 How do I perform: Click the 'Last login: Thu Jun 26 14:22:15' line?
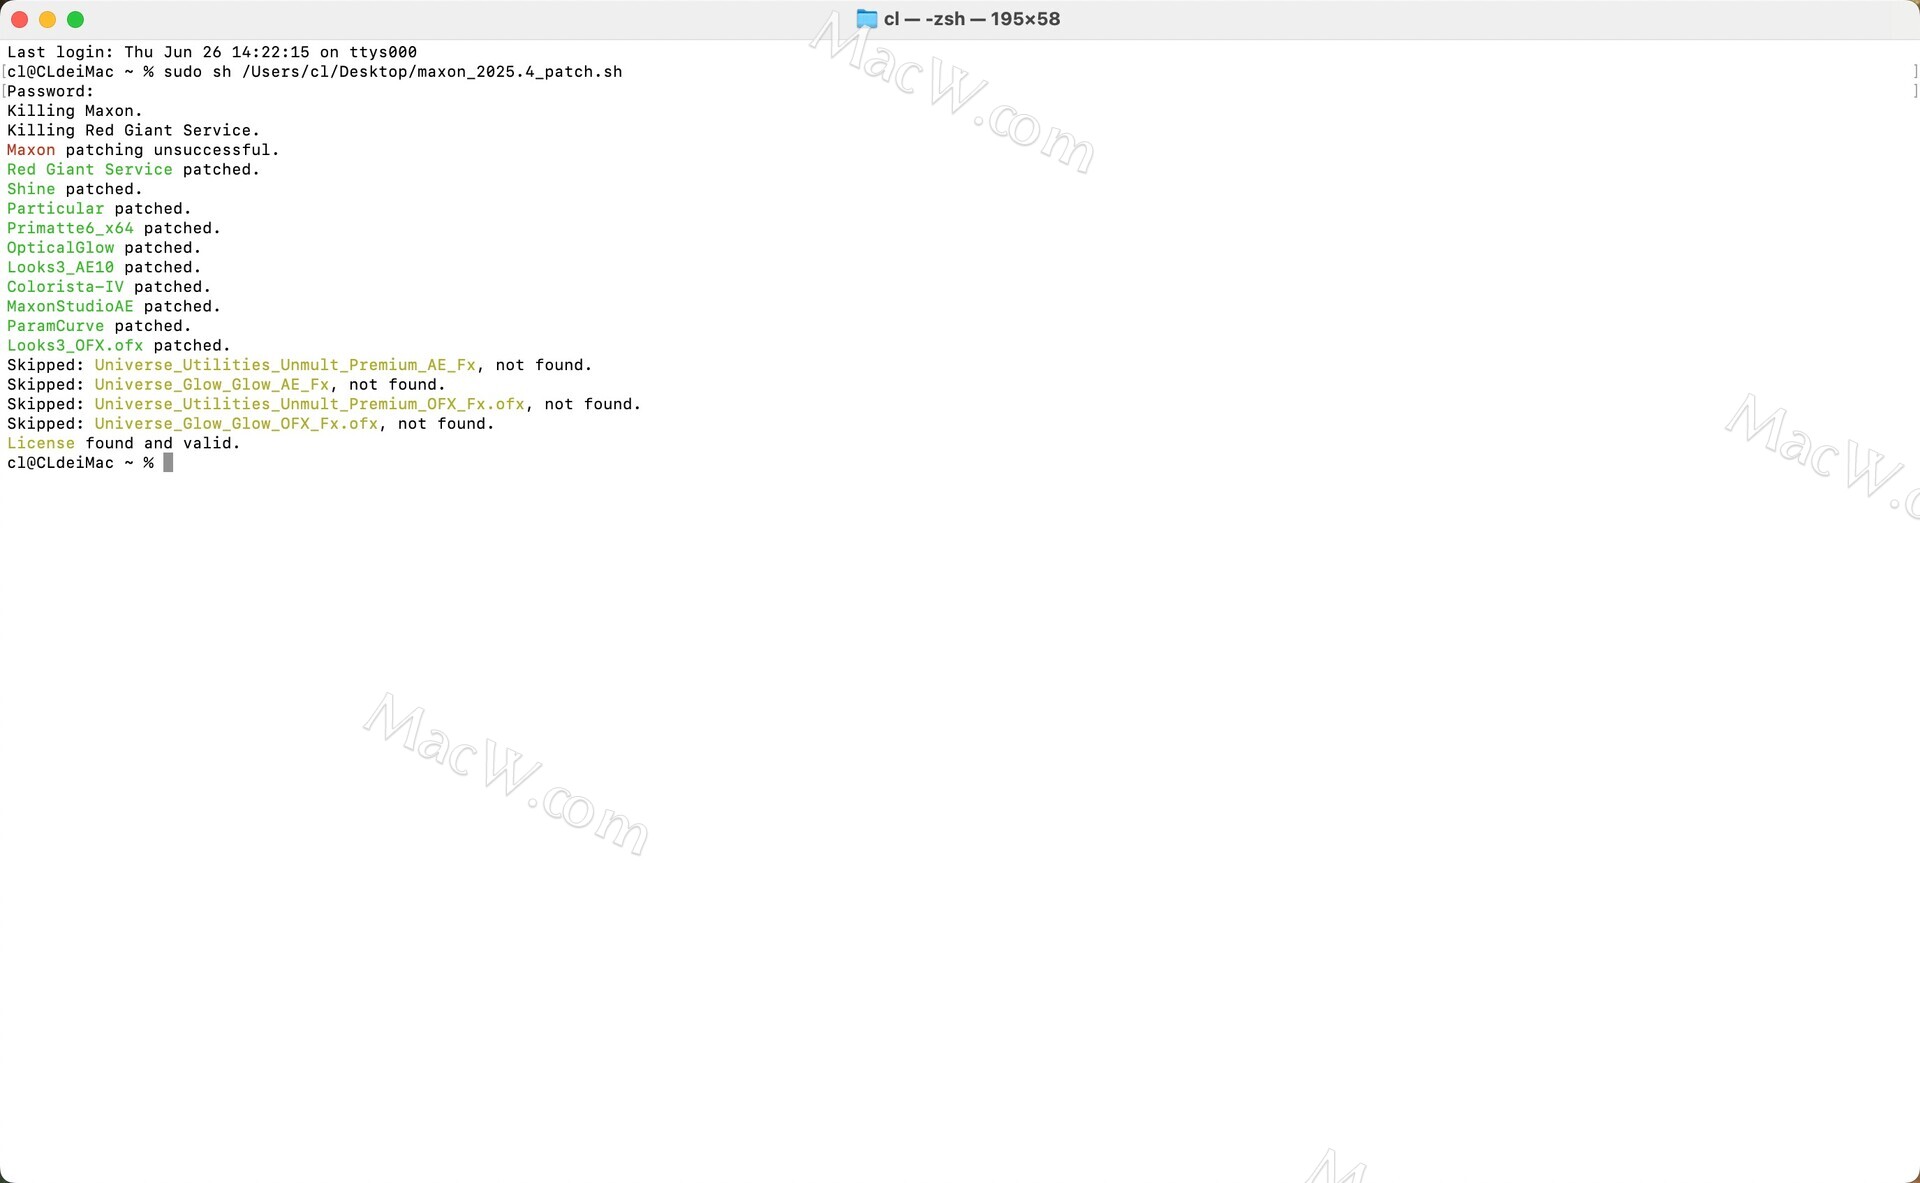pos(212,52)
